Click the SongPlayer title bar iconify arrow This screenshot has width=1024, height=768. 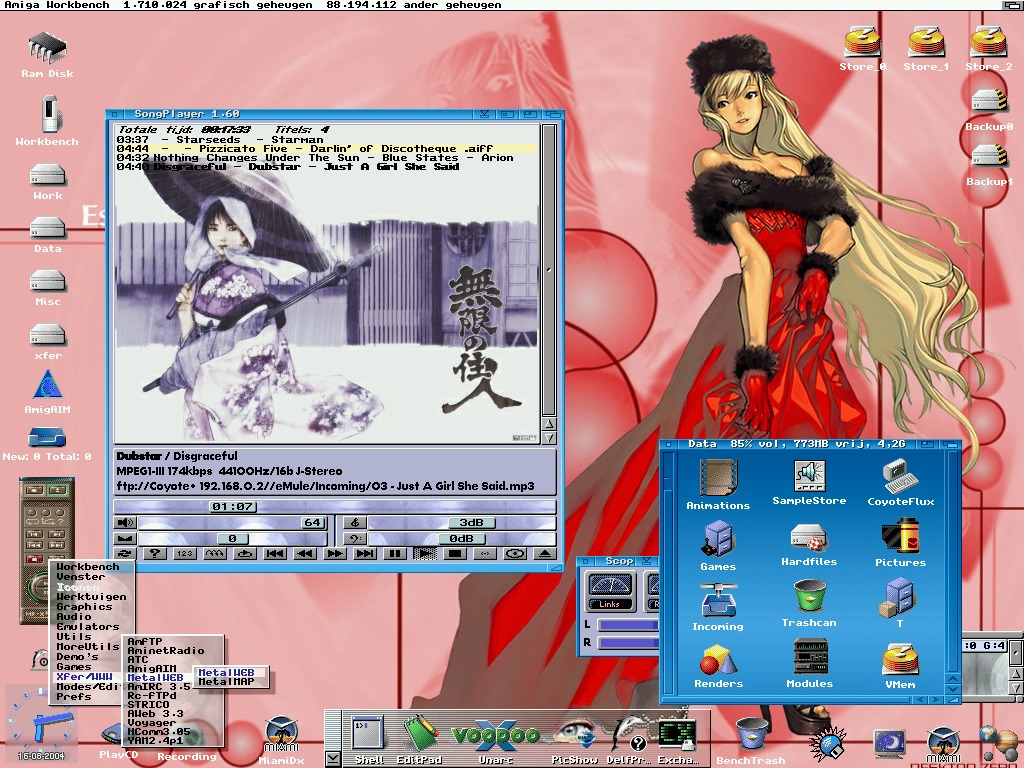pyautogui.click(x=485, y=114)
